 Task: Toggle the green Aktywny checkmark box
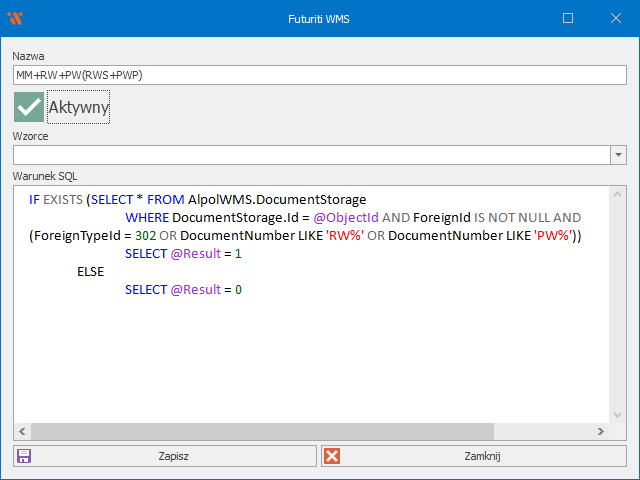29,107
